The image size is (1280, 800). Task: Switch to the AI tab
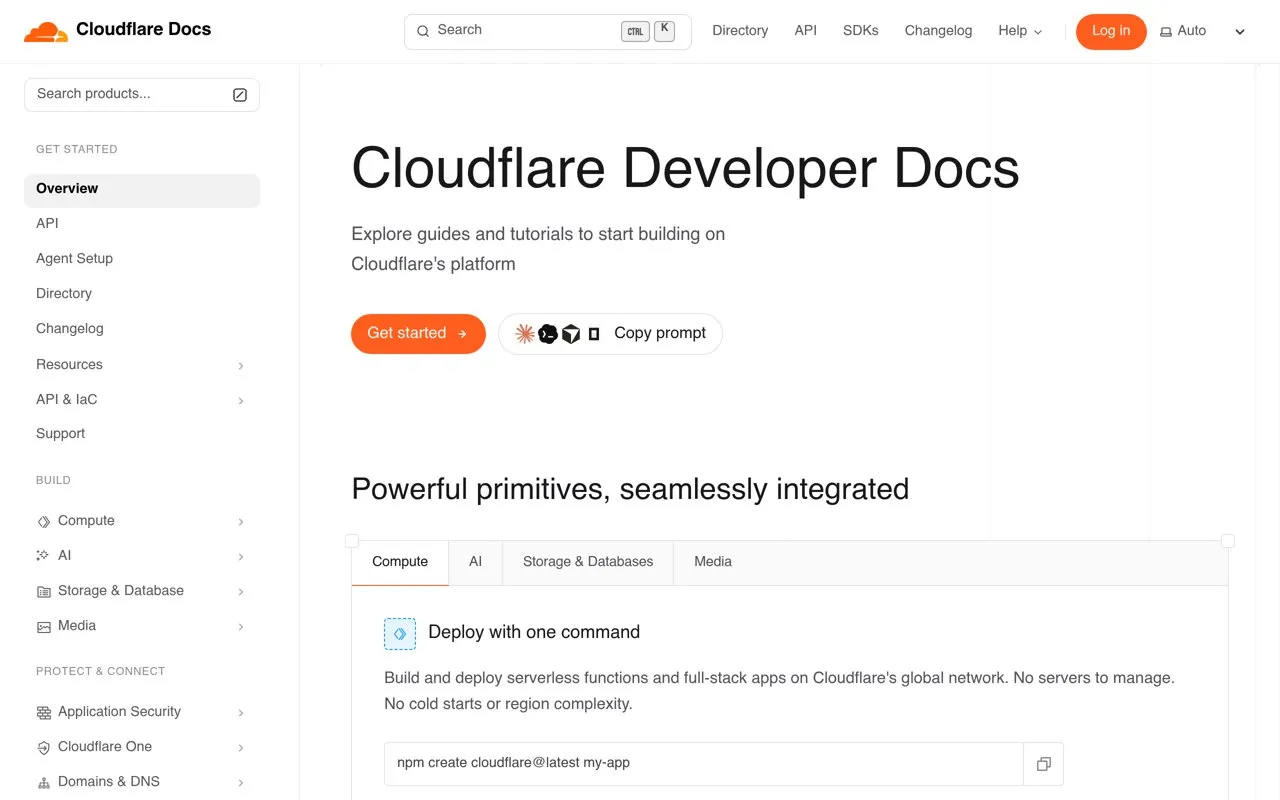pos(475,562)
